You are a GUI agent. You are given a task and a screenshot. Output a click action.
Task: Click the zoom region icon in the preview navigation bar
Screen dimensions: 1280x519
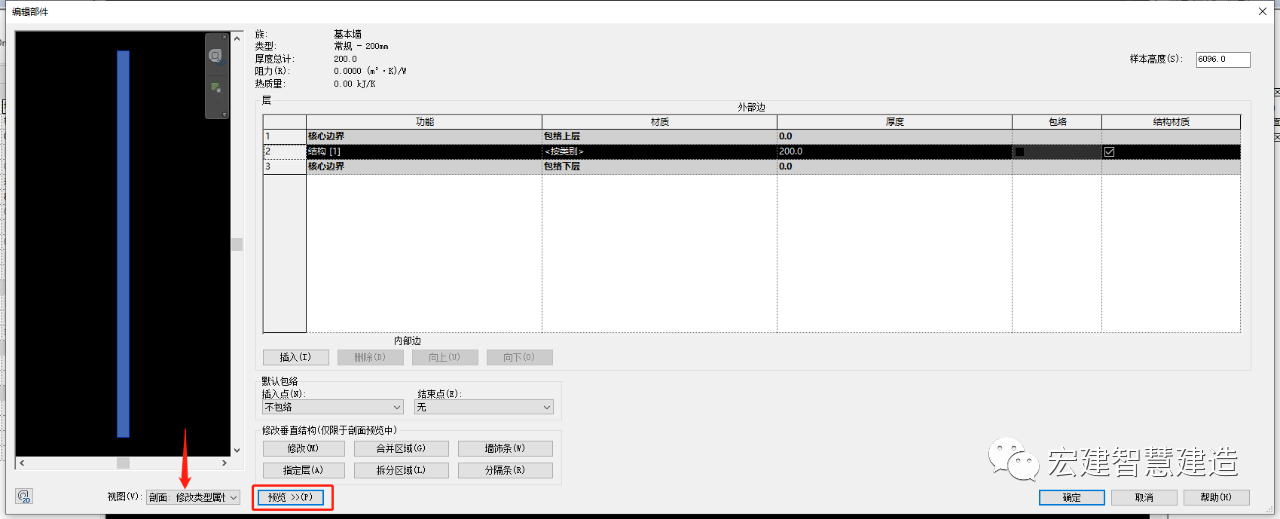point(215,88)
